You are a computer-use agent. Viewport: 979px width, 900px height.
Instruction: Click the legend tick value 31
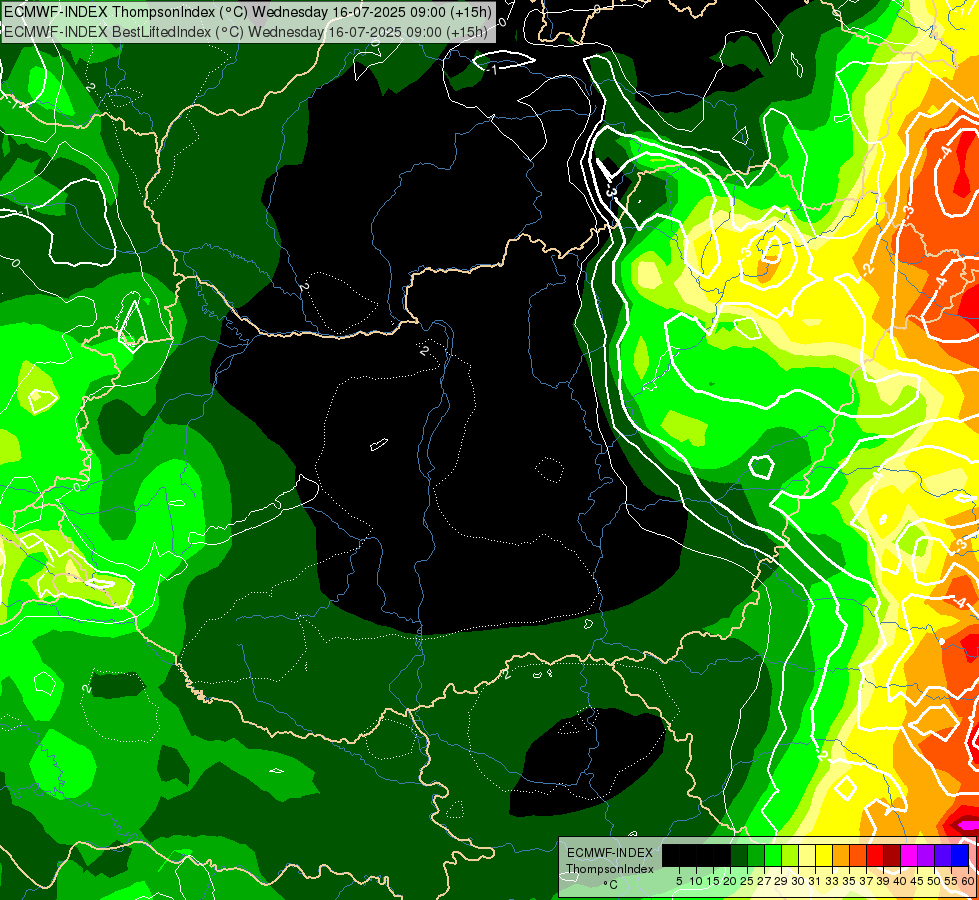pos(815,881)
